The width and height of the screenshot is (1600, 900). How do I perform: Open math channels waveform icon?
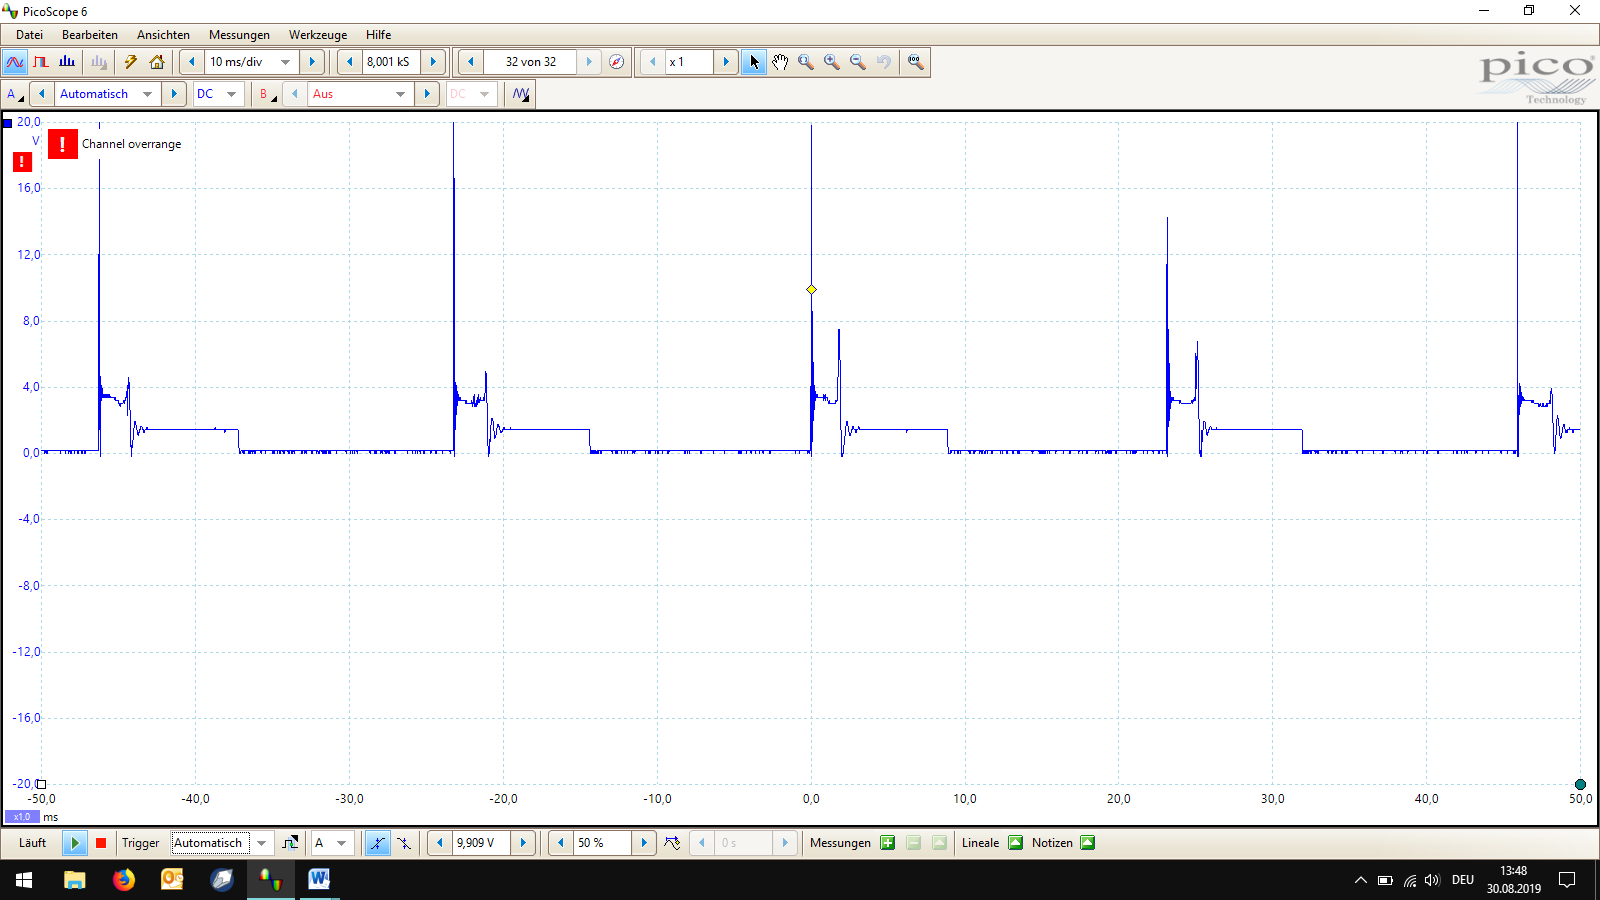[521, 94]
